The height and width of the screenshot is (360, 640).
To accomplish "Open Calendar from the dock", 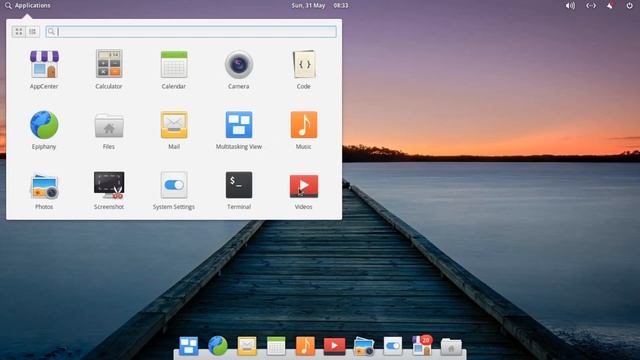I will pos(276,346).
